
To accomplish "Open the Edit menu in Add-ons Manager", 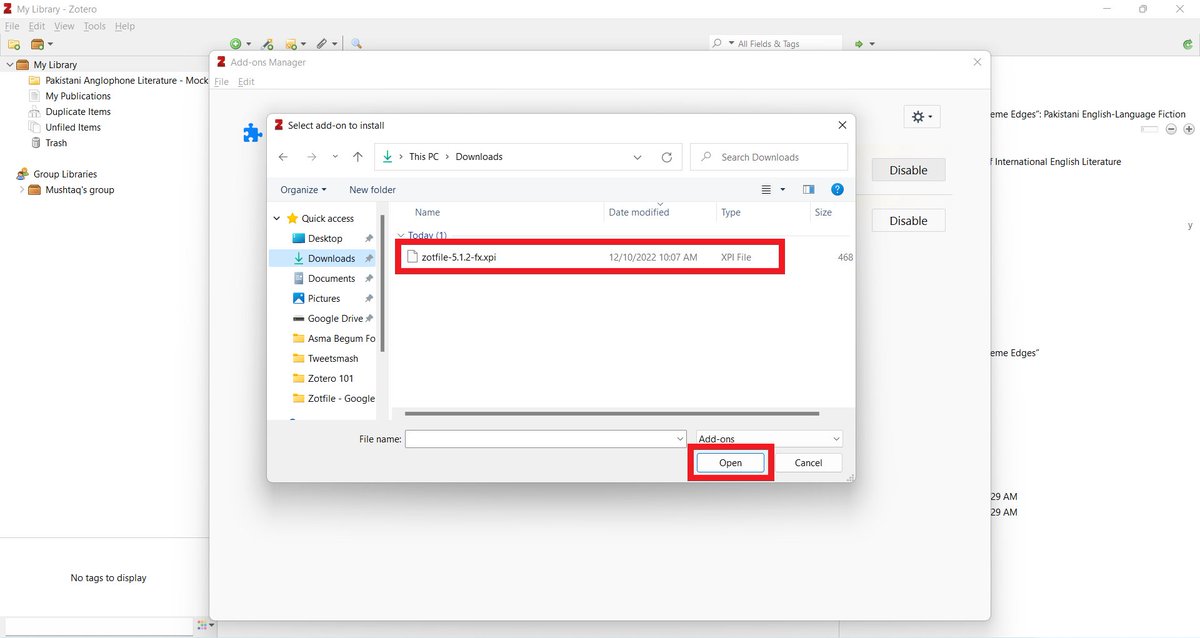I will click(x=246, y=81).
